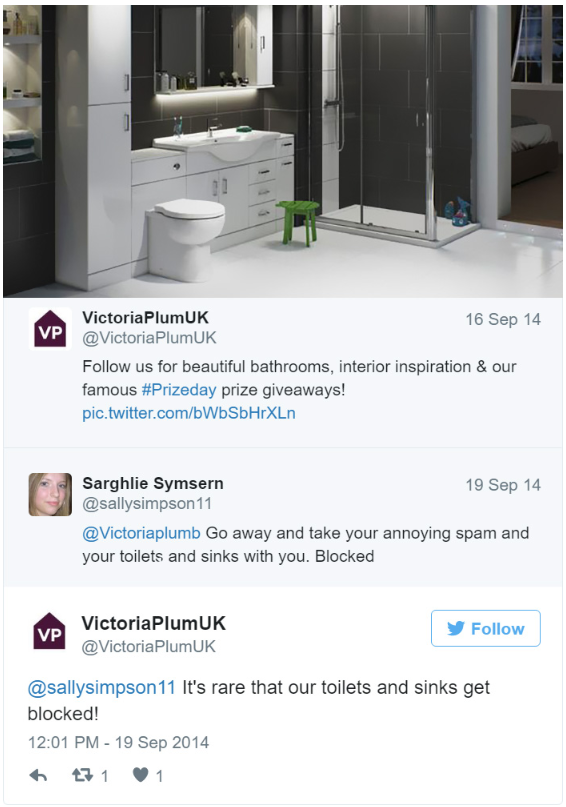This screenshot has height=807, width=566.
Task: Like the tweet with heart icon
Action: click(x=140, y=775)
